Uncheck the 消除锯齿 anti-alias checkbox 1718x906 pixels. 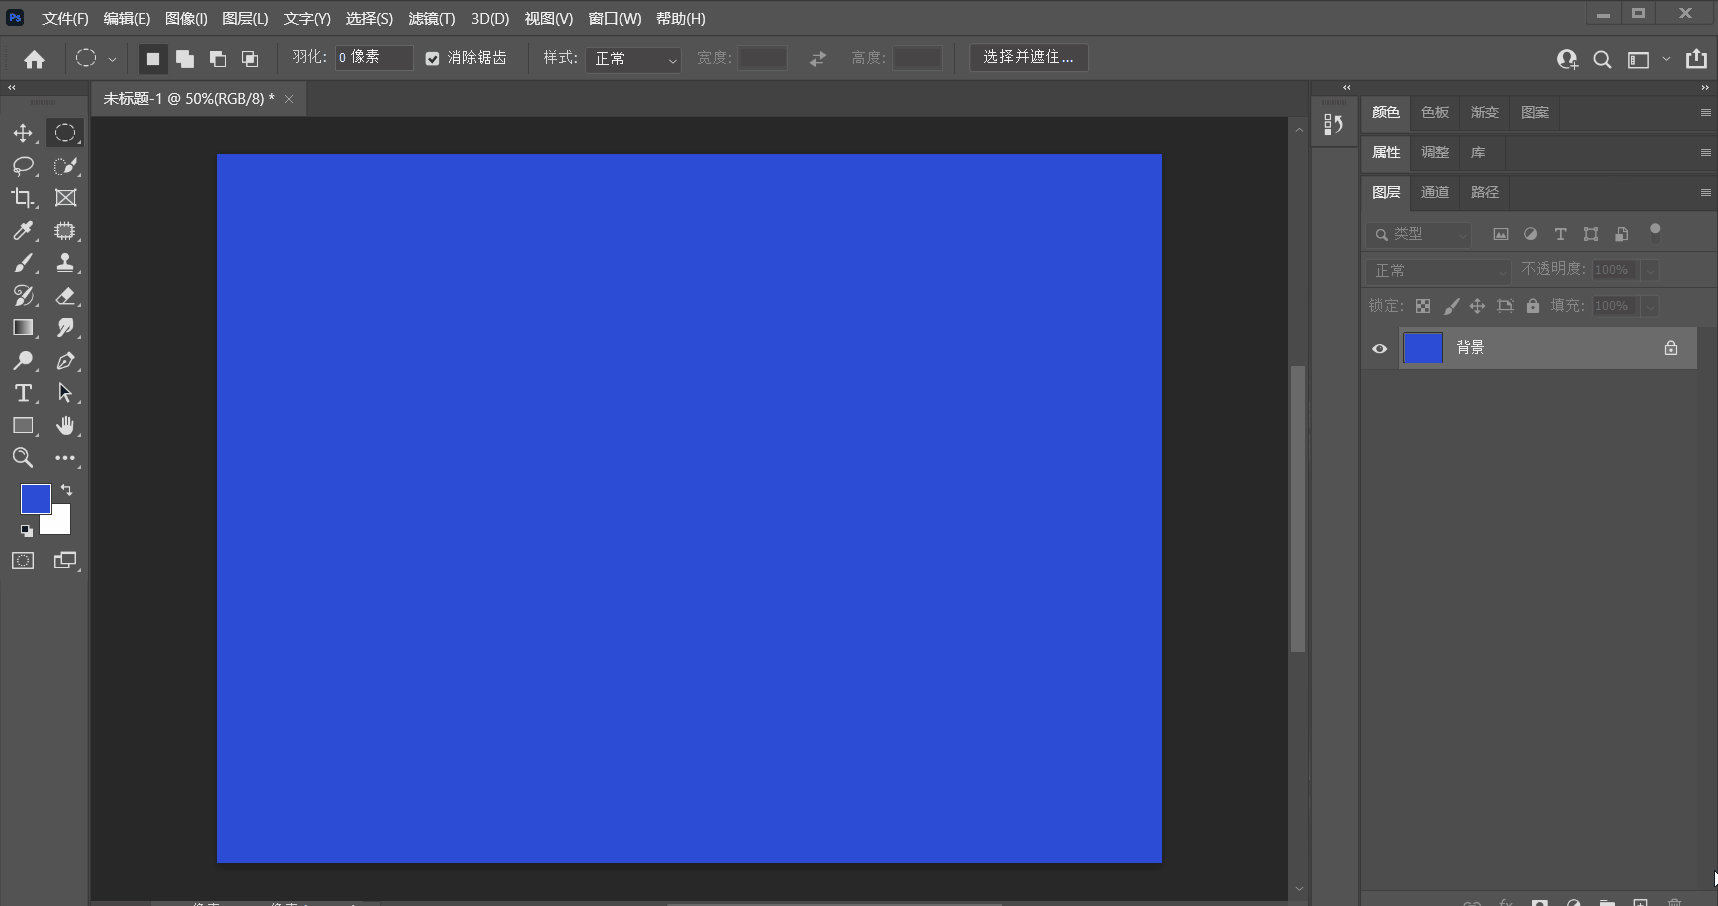[x=432, y=59]
